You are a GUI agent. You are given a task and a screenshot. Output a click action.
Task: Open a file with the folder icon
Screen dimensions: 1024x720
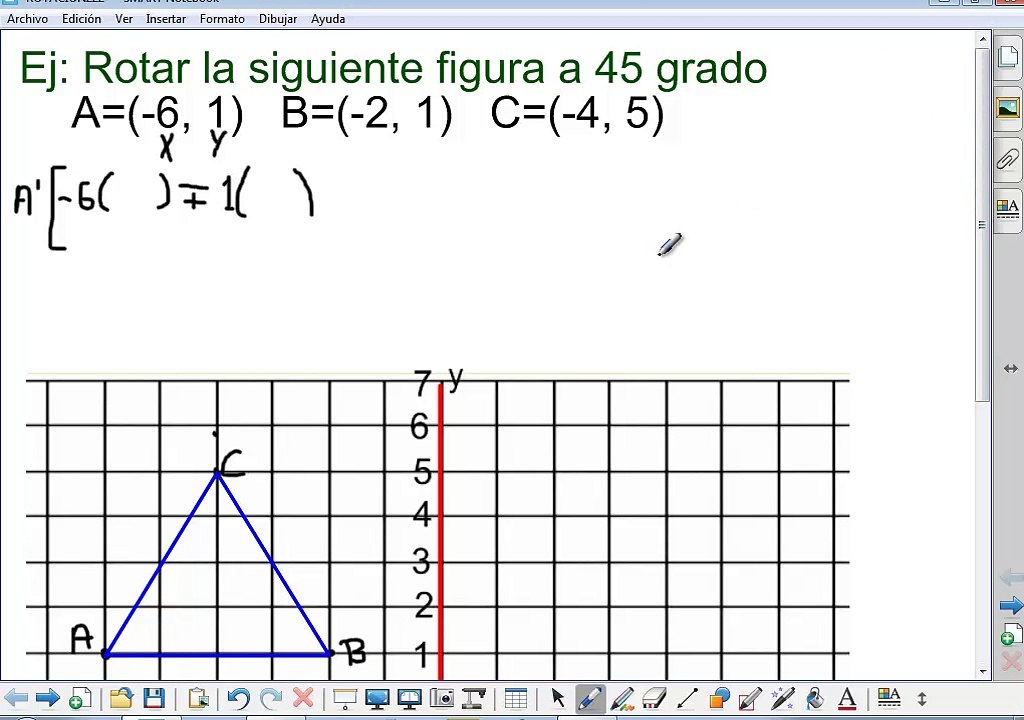(x=121, y=698)
